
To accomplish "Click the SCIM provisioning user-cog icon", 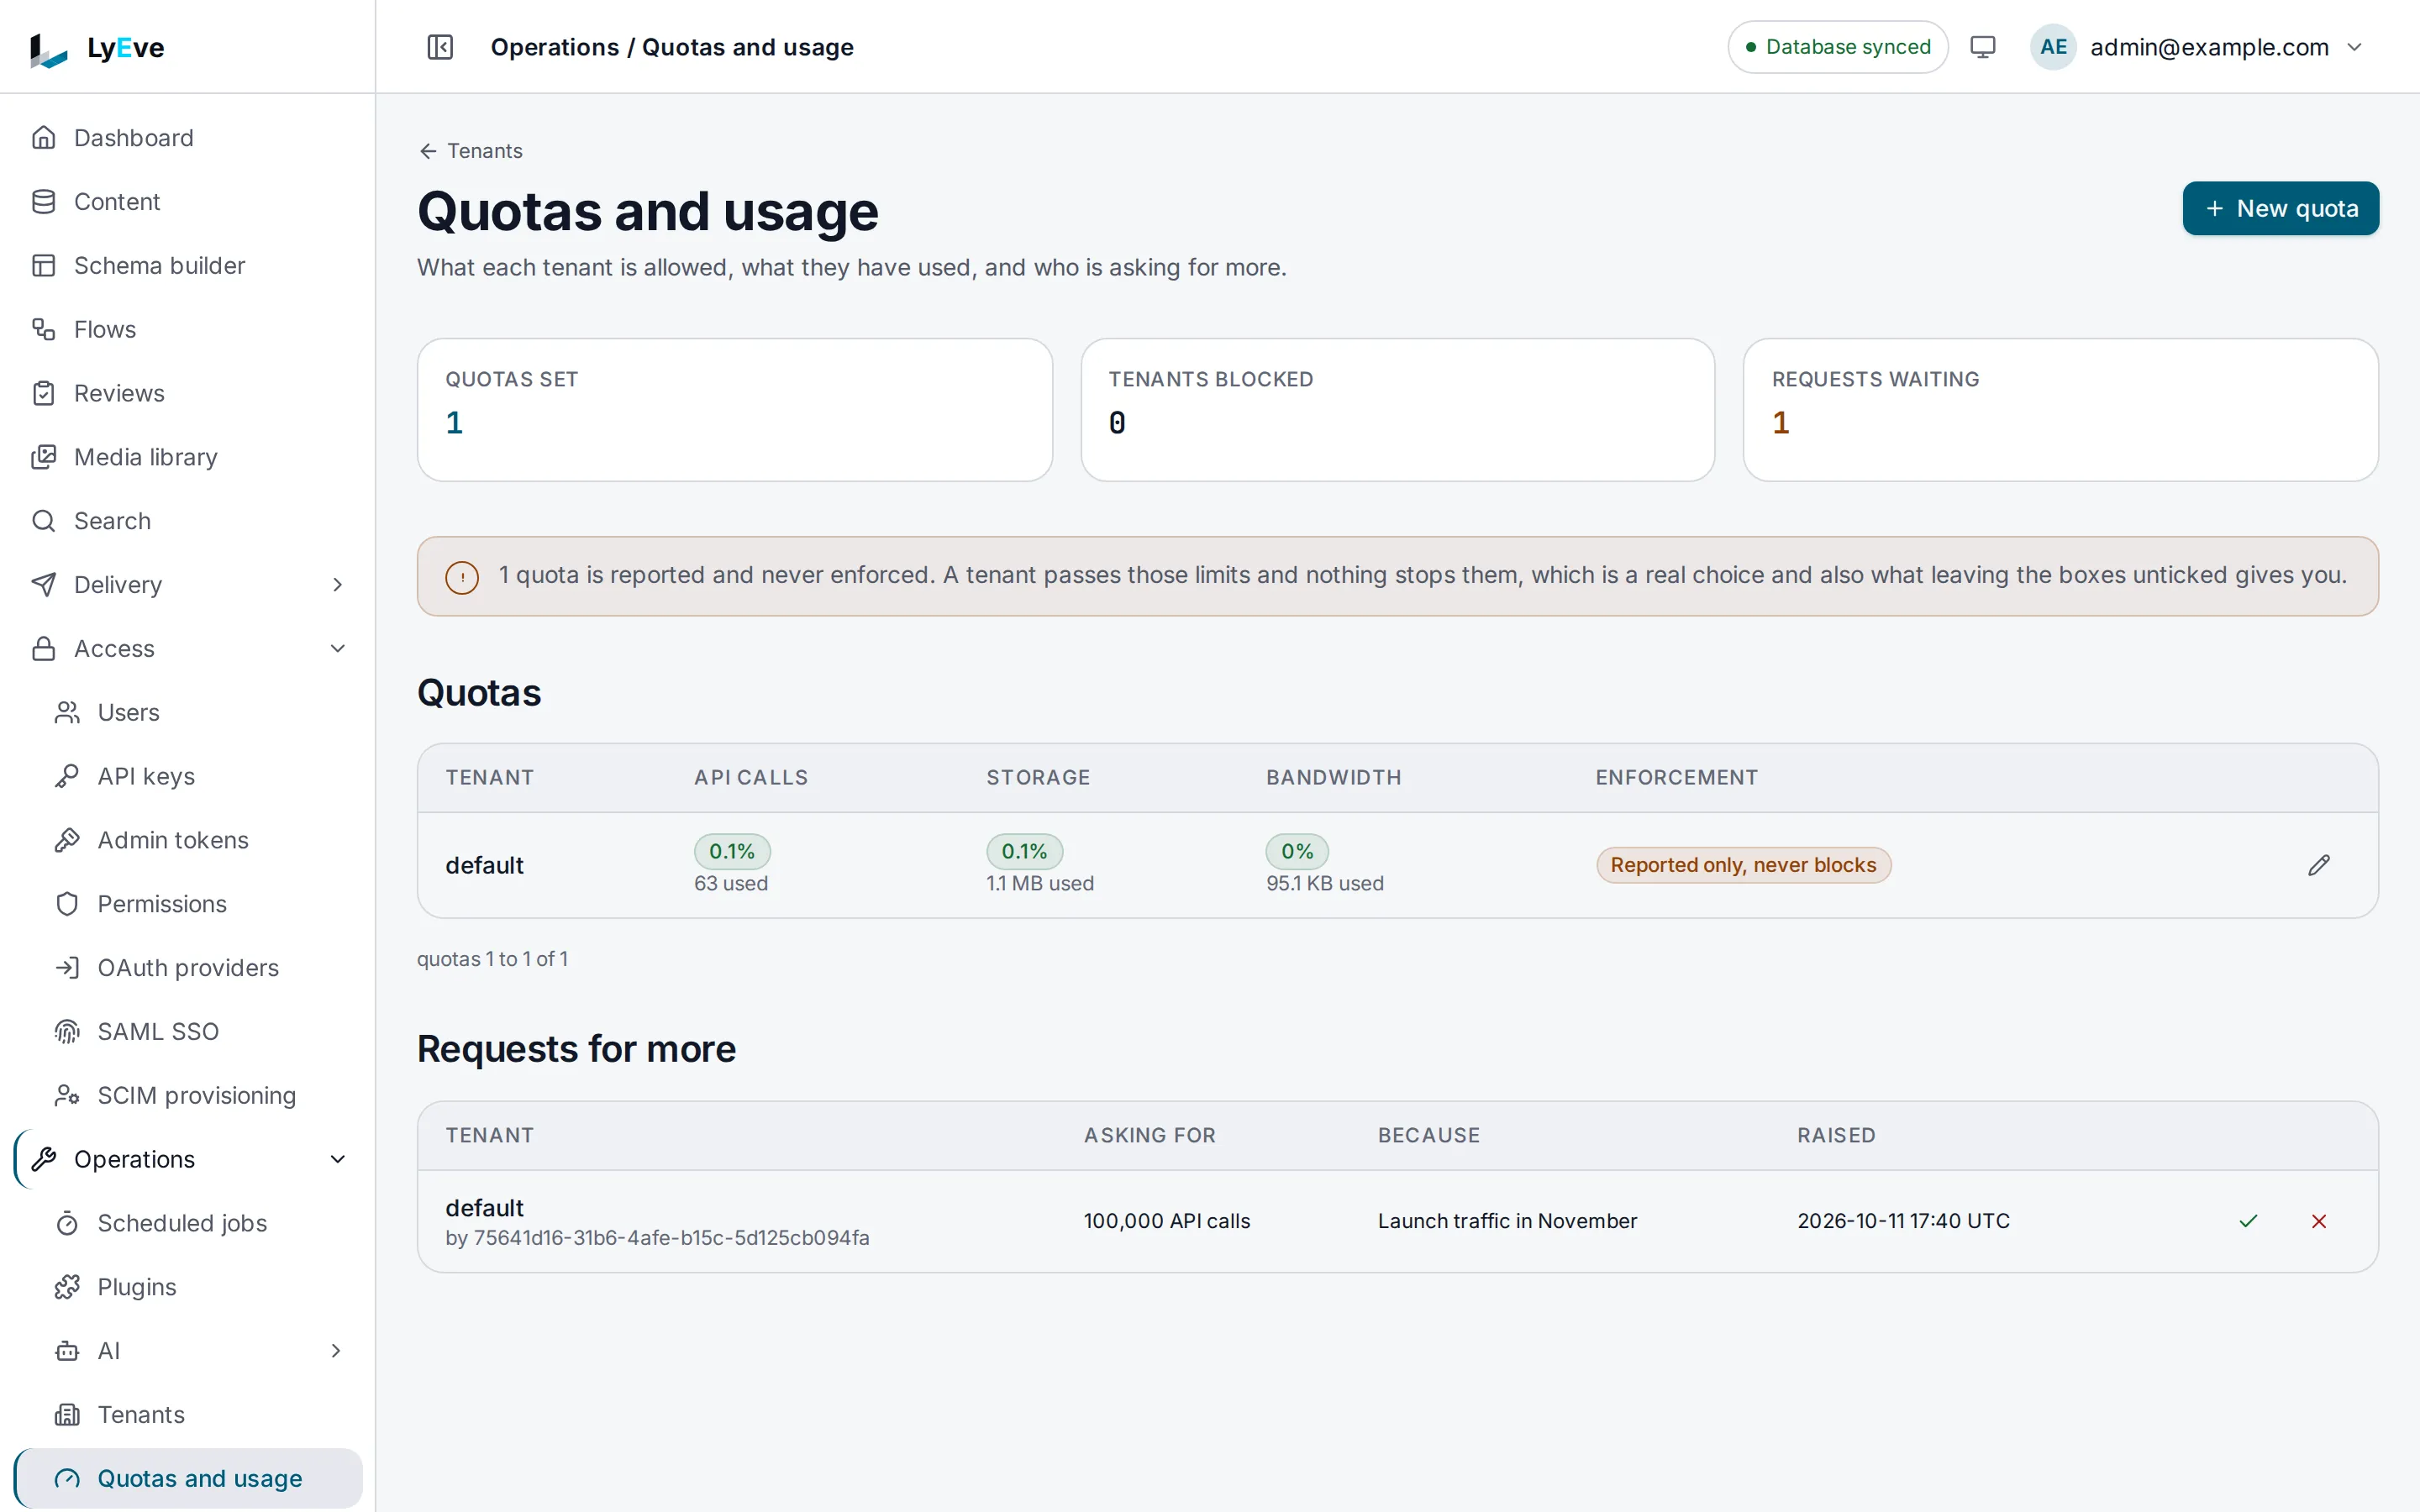I will (67, 1096).
